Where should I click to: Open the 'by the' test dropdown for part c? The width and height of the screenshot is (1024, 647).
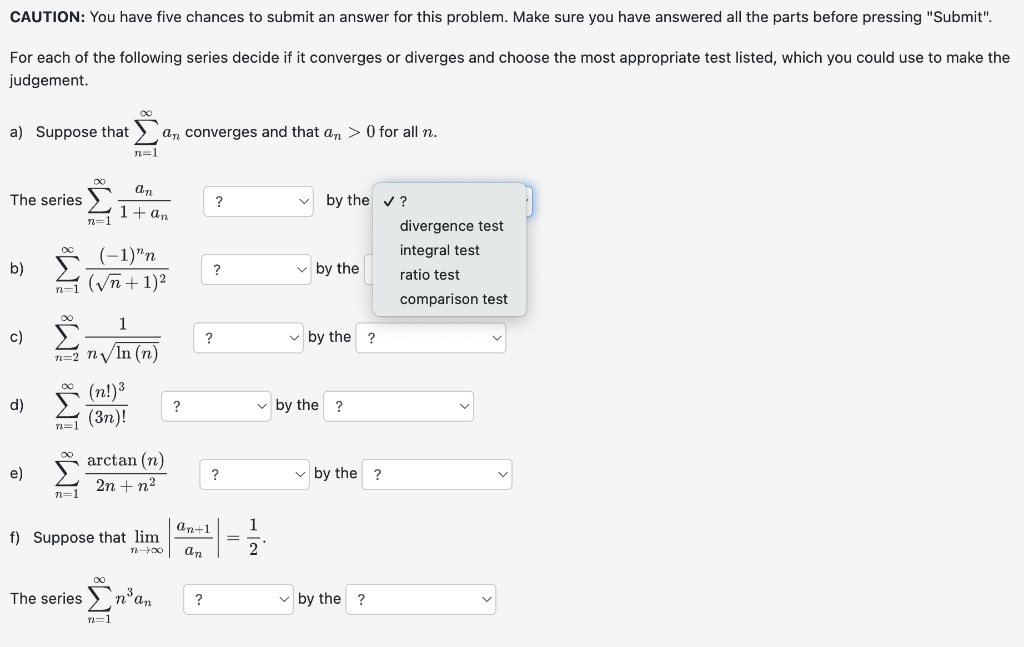[x=431, y=338]
